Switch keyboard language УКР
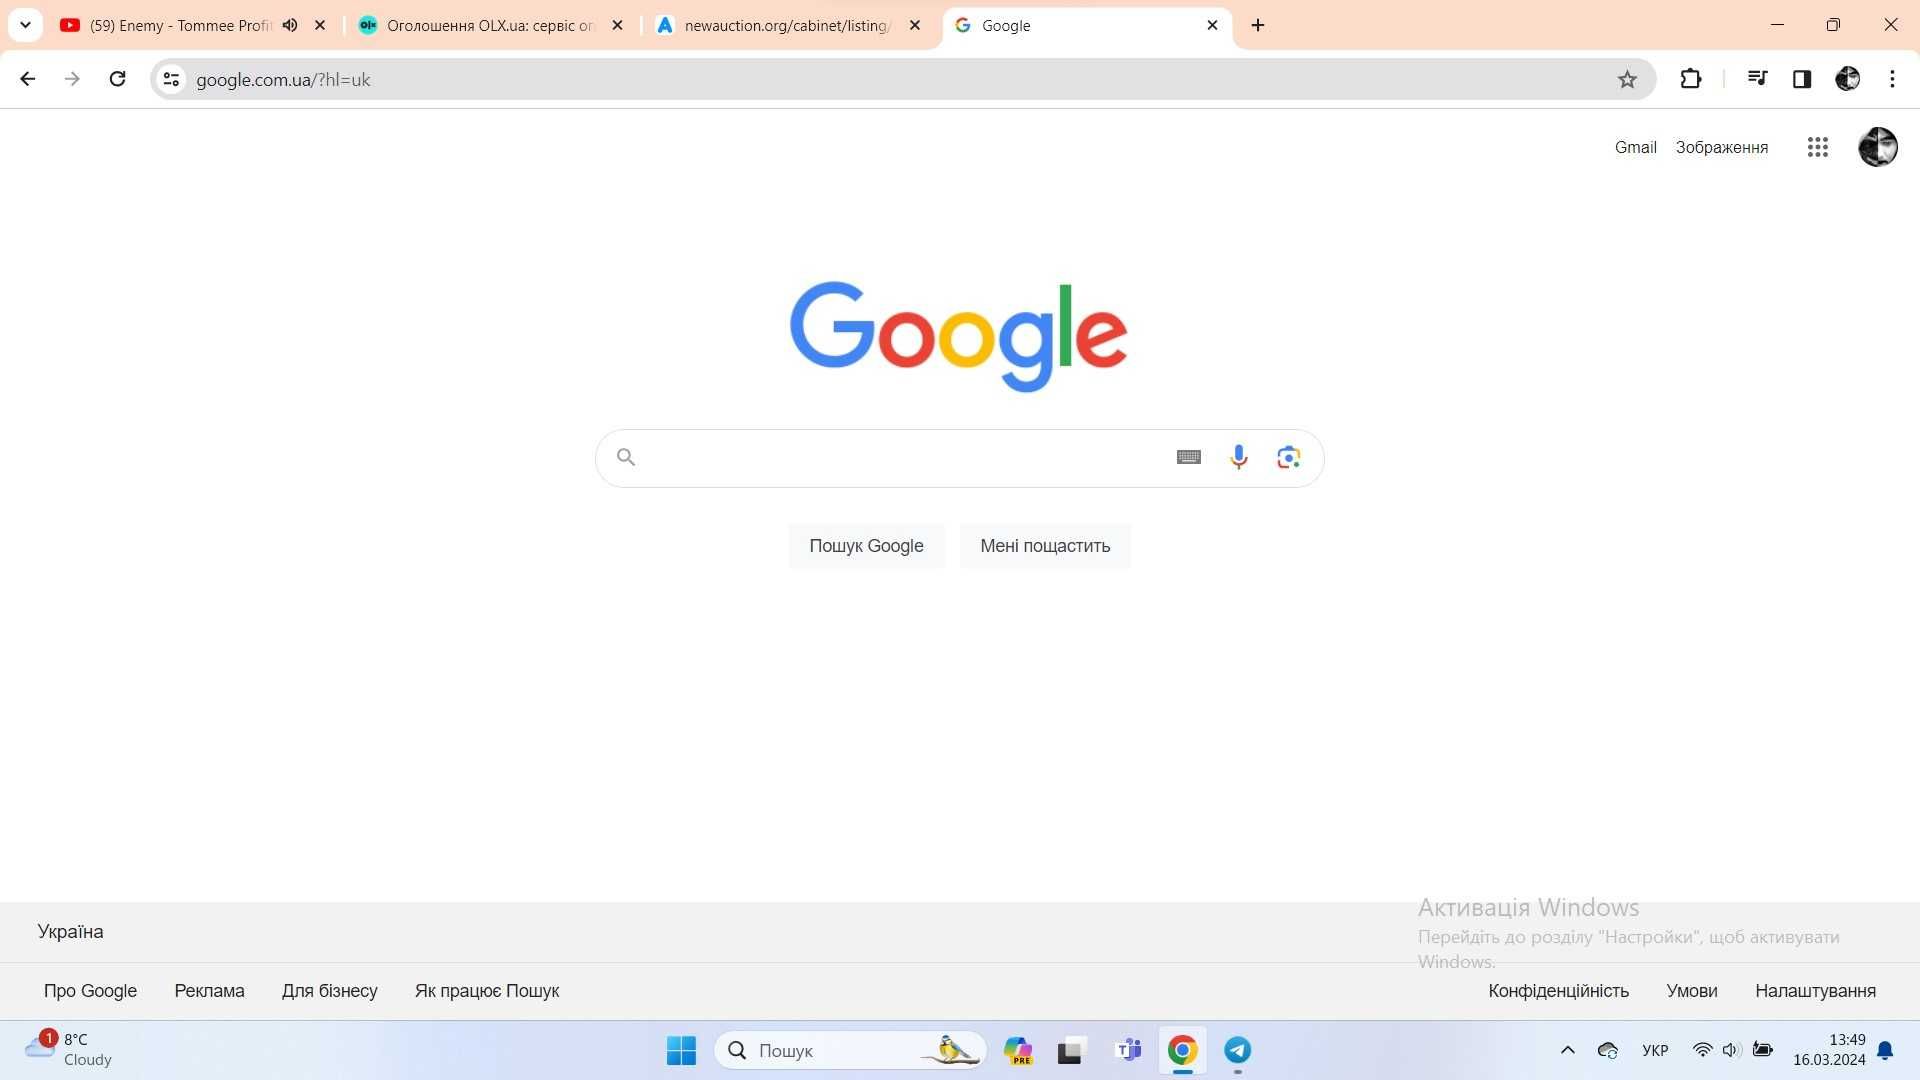The width and height of the screenshot is (1920, 1080). [1655, 1050]
